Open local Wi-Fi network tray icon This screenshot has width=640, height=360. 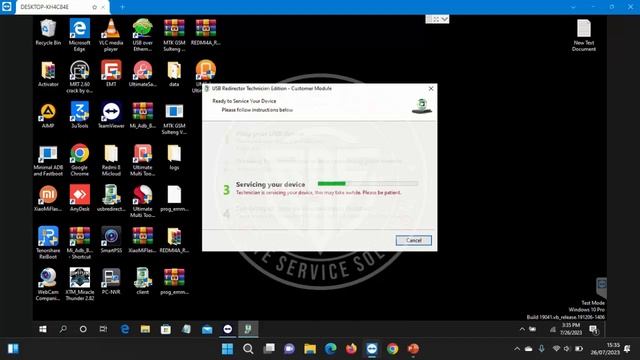556,349
